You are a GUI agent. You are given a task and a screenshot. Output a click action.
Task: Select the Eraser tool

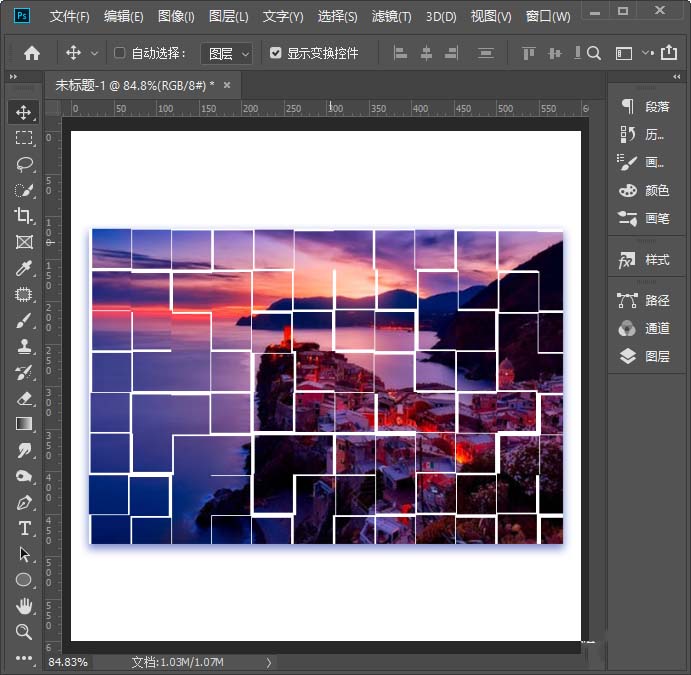(x=24, y=398)
